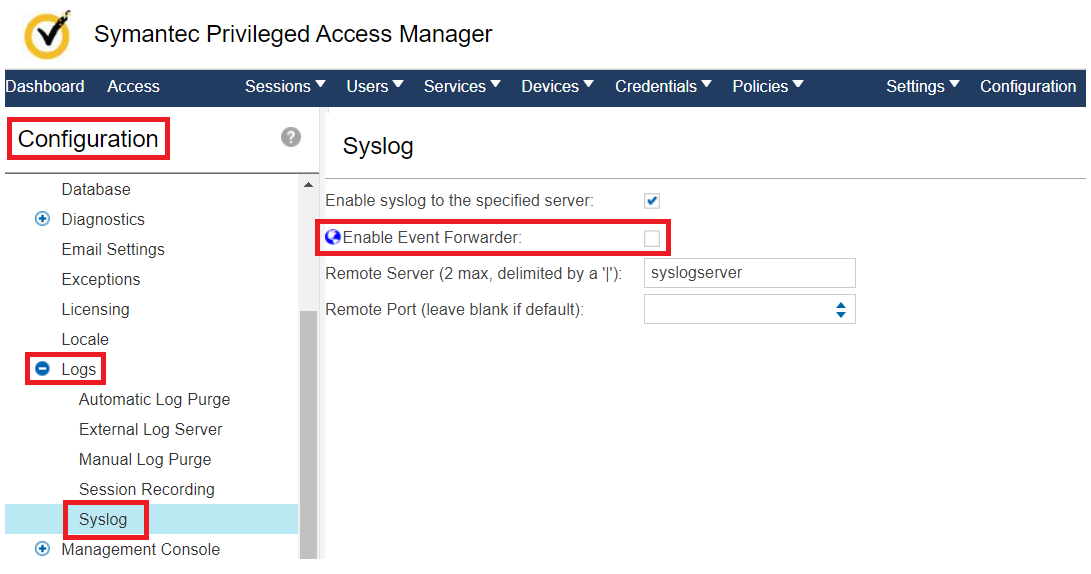The image size is (1091, 574).
Task: Open the Credentials dropdown menu
Action: (x=663, y=86)
